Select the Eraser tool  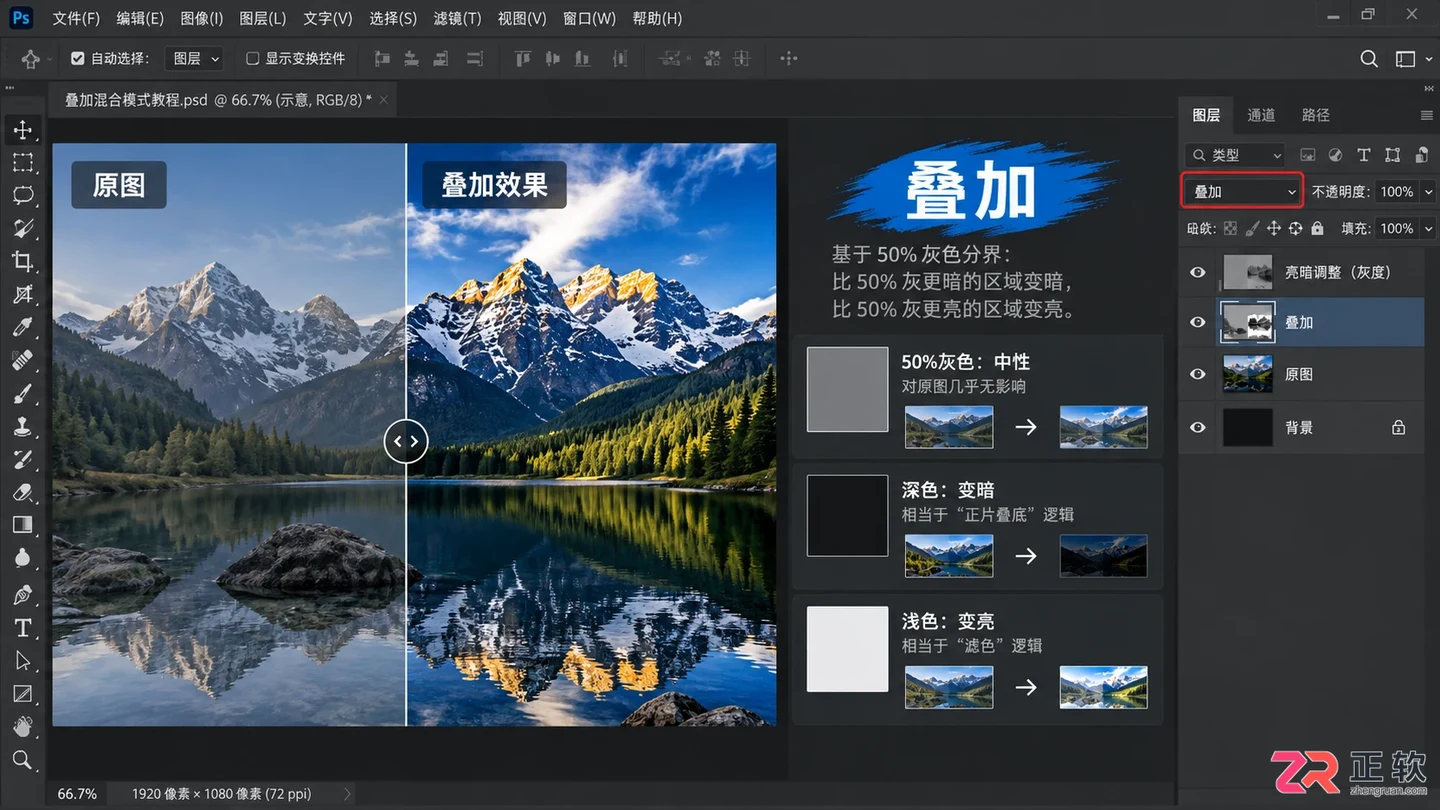tap(22, 493)
